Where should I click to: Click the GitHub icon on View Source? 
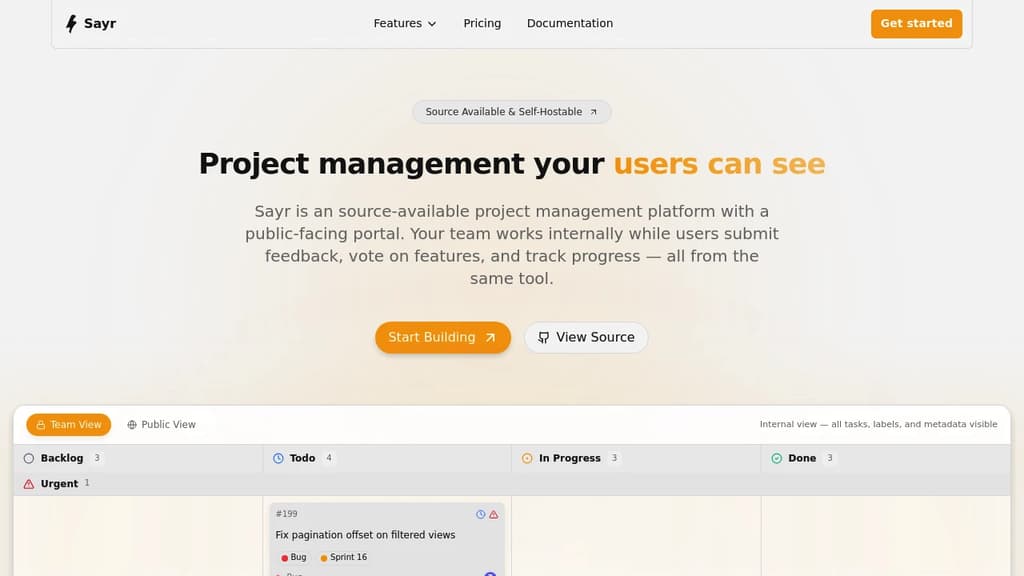point(542,338)
